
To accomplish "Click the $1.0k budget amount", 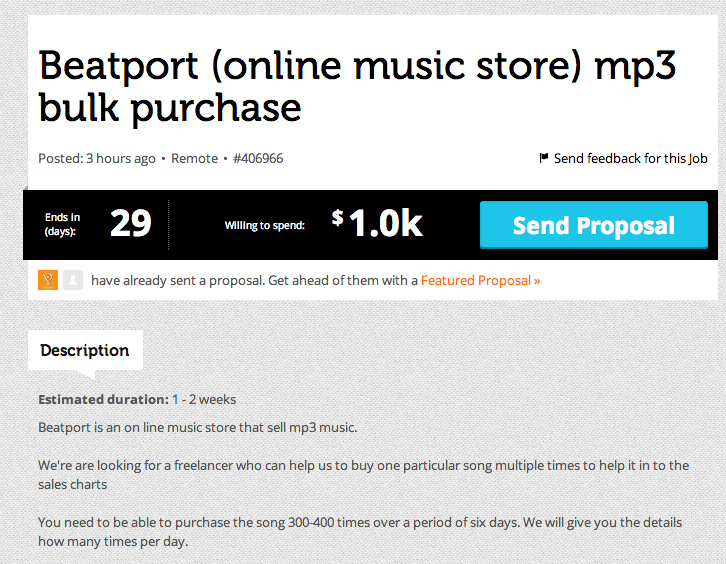I will (377, 223).
